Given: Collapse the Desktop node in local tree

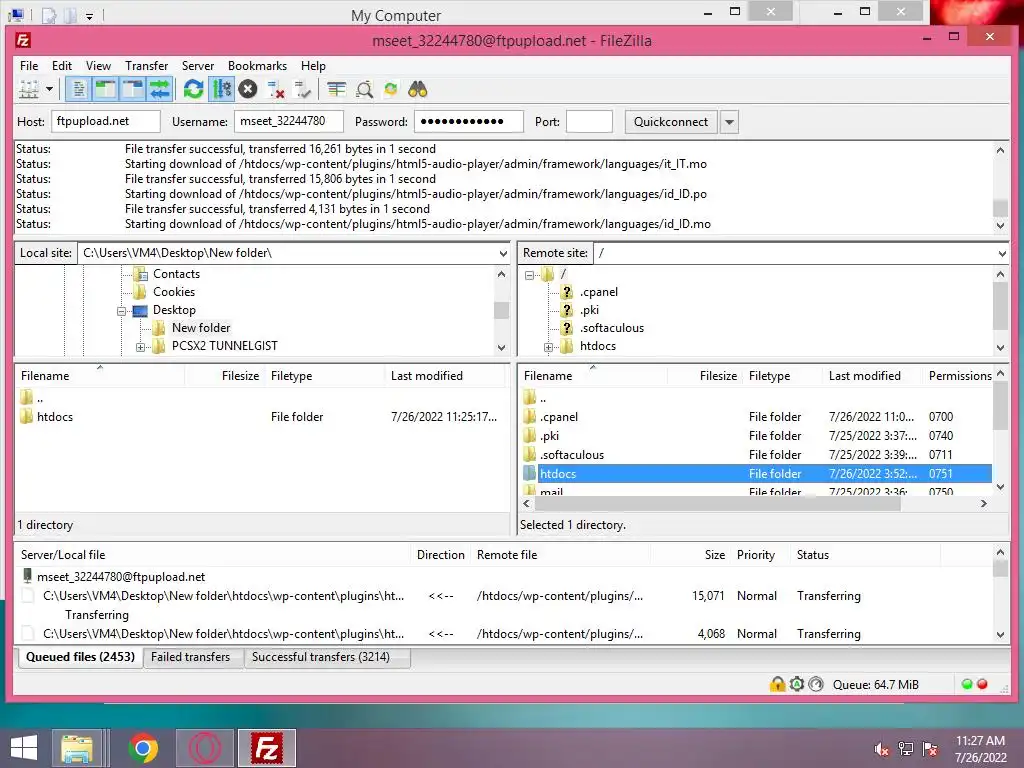Looking at the screenshot, I should pos(121,312).
